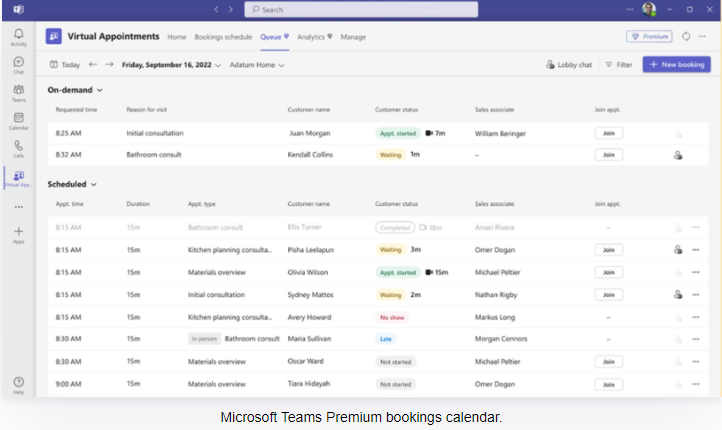The image size is (722, 430).
Task: Join Olivia Wilson's appointment
Action: point(609,272)
